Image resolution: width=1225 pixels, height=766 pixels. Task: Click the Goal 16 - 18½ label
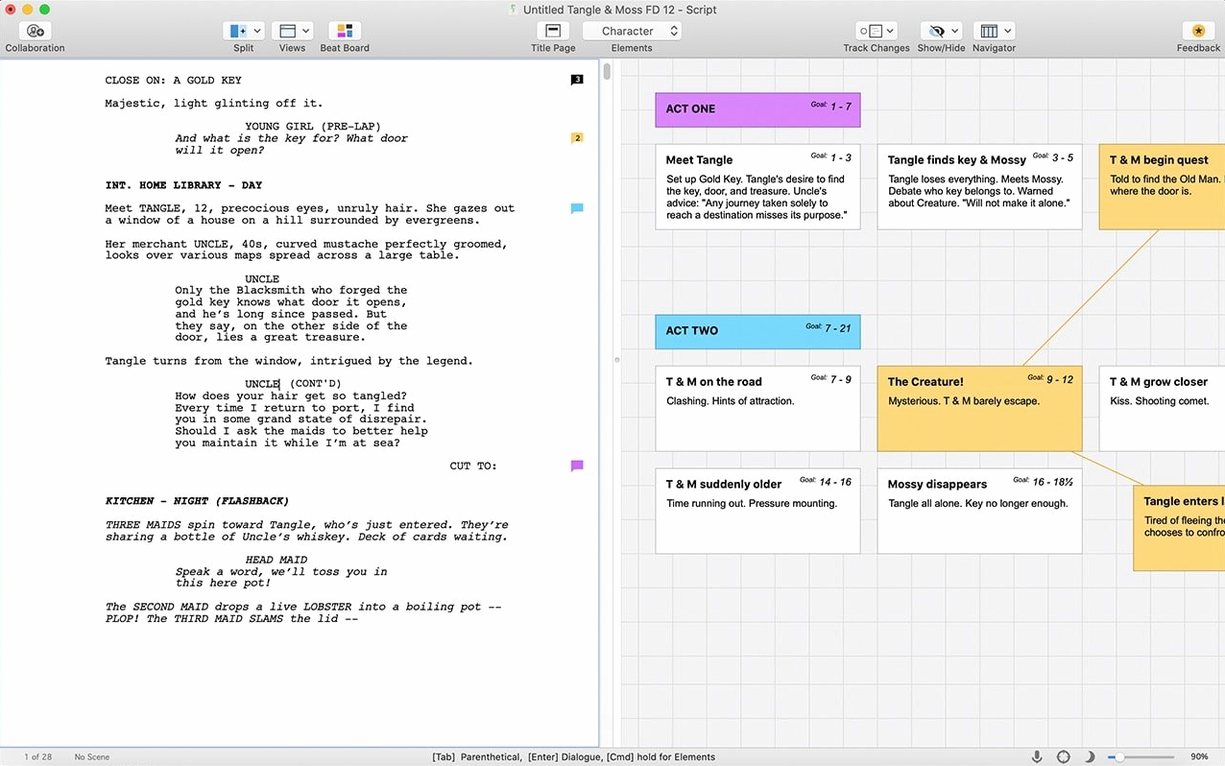pos(1043,481)
